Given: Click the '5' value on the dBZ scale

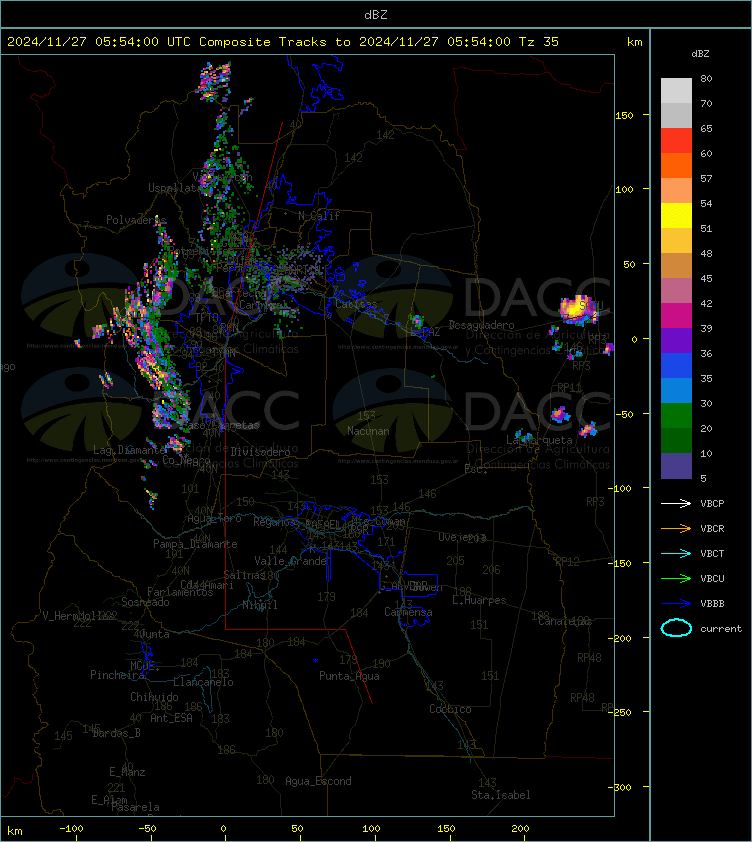Looking at the screenshot, I should coord(704,478).
